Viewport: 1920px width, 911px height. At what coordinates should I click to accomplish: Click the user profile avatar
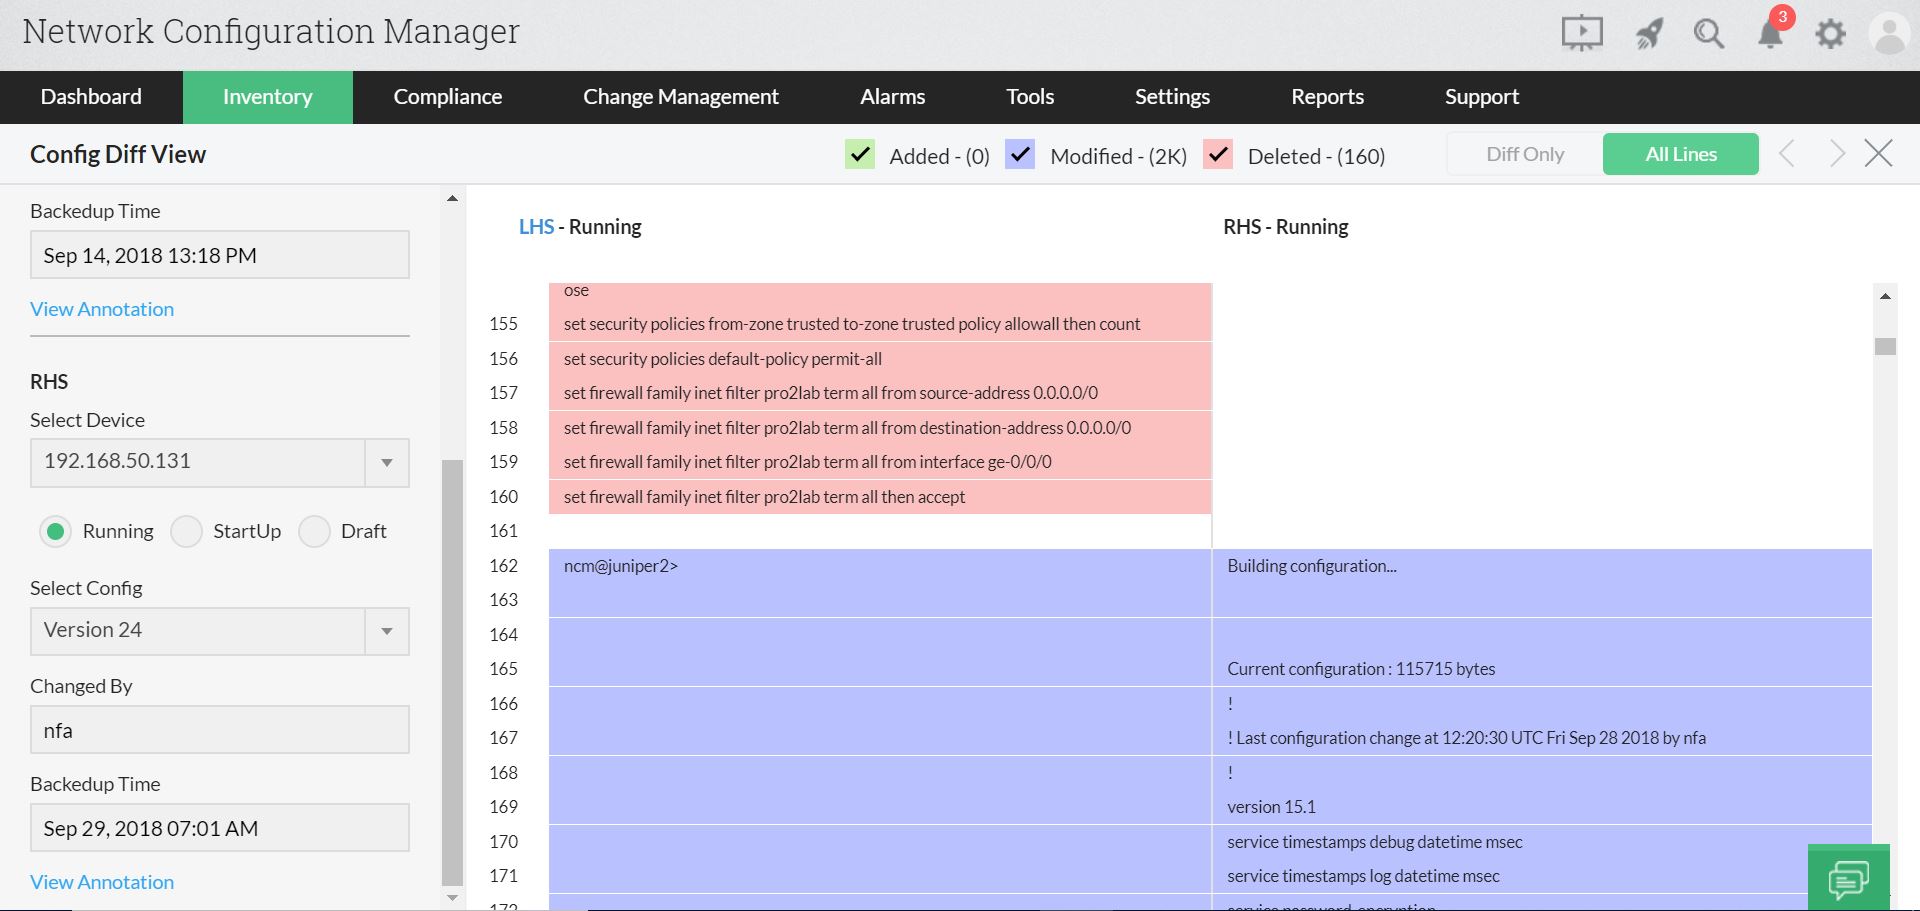click(1888, 33)
